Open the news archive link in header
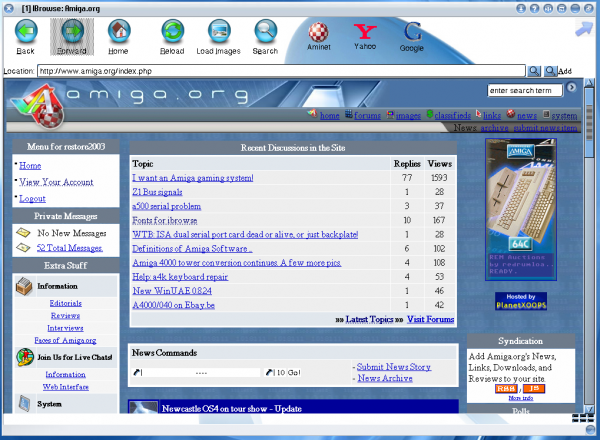The height and width of the screenshot is (440, 600). [x=494, y=128]
